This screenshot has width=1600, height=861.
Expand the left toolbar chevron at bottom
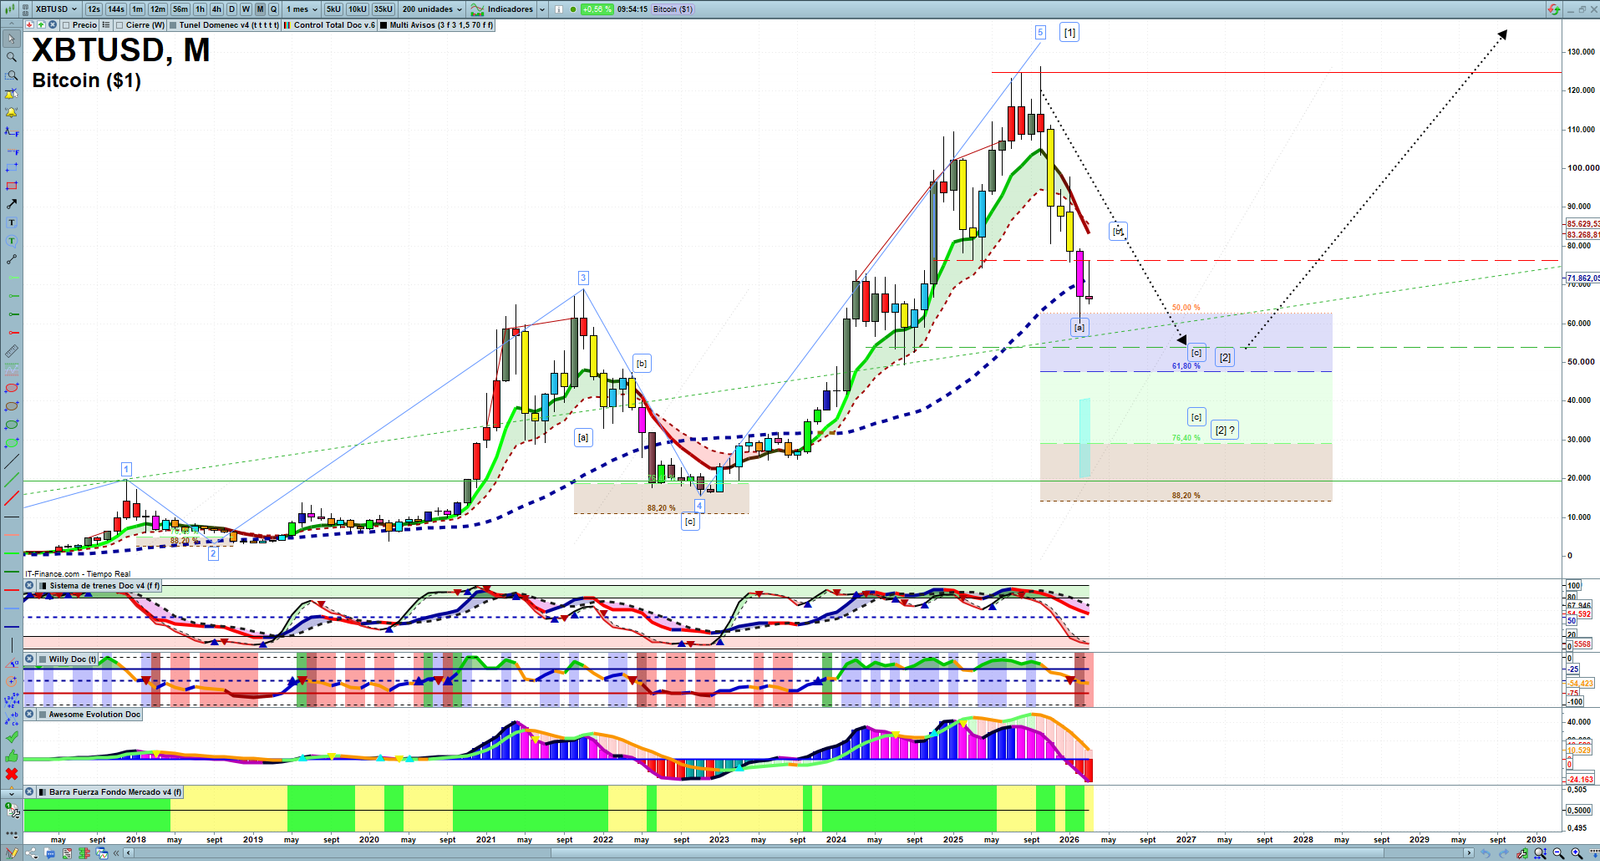pyautogui.click(x=12, y=793)
